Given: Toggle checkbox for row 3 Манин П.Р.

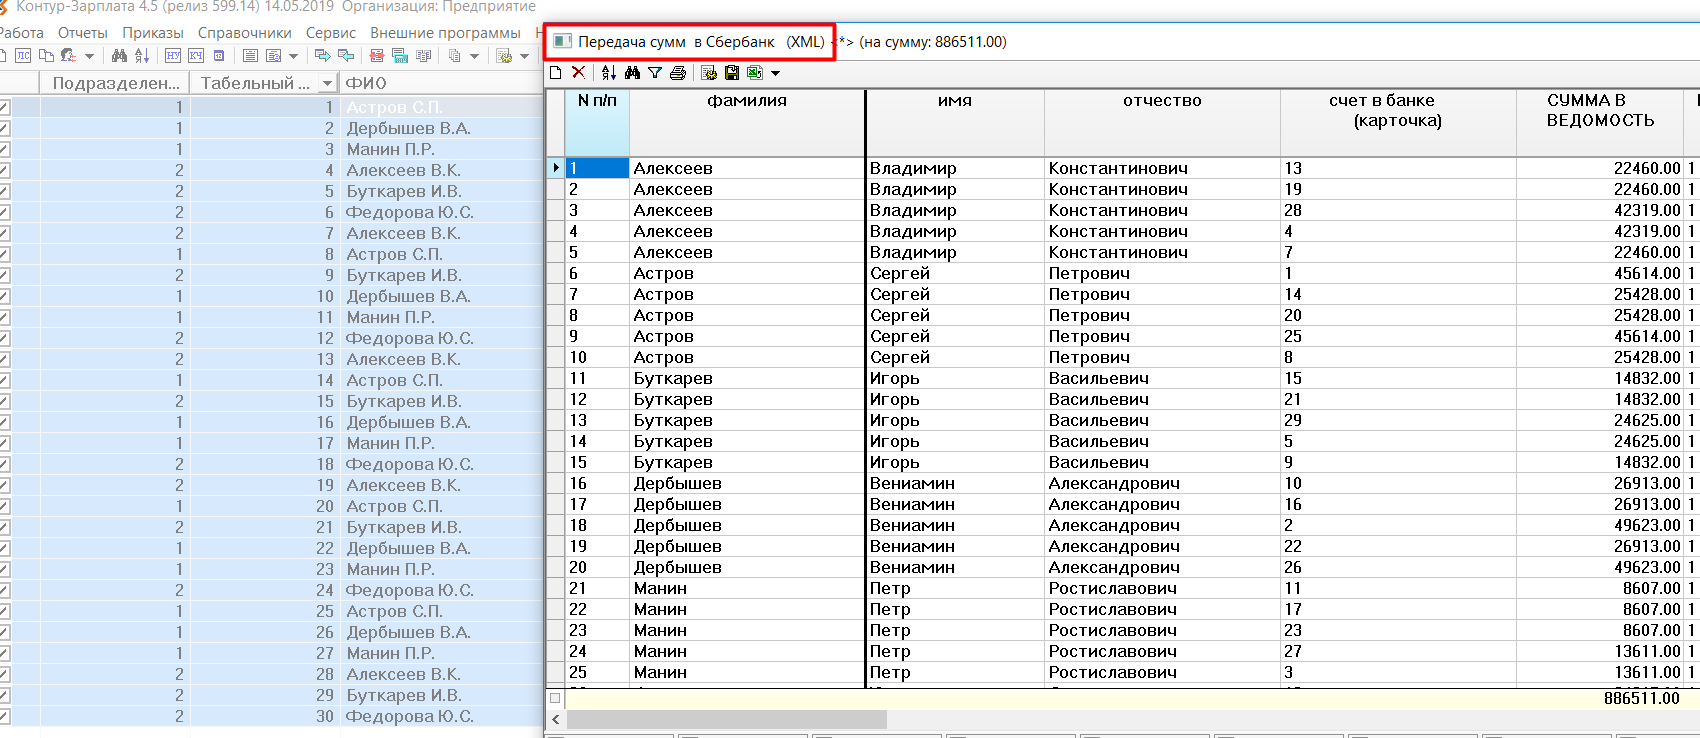Looking at the screenshot, I should click(4, 149).
